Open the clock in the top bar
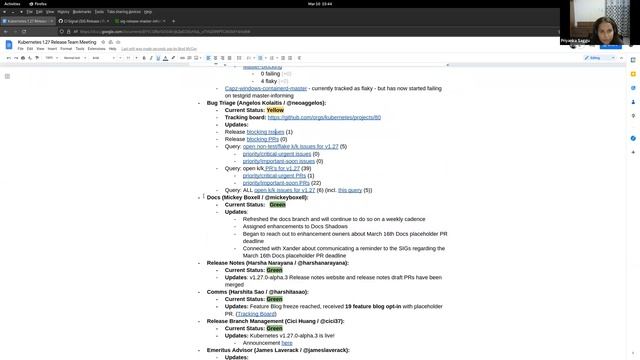 click(x=320, y=4)
